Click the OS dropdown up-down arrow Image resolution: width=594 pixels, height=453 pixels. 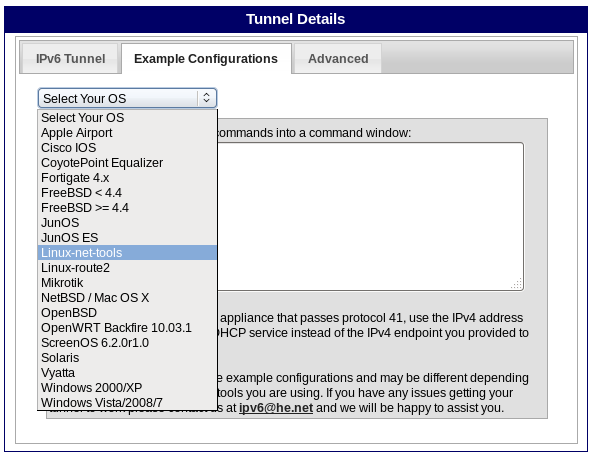(206, 98)
